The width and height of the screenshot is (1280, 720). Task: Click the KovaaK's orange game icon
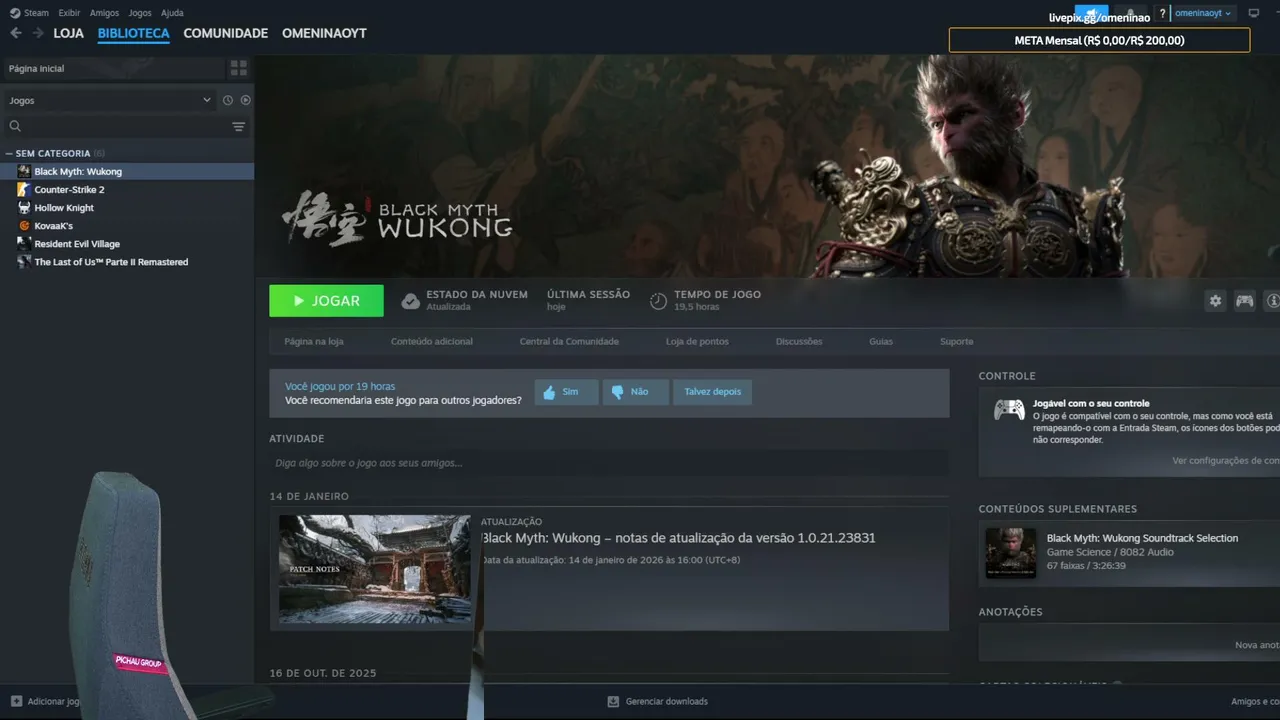click(x=24, y=226)
